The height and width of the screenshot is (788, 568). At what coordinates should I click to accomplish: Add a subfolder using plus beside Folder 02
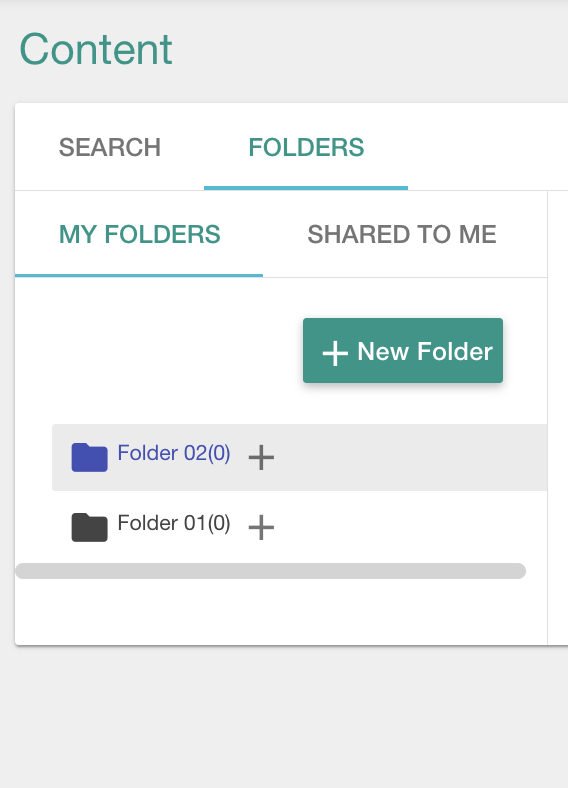tap(261, 457)
